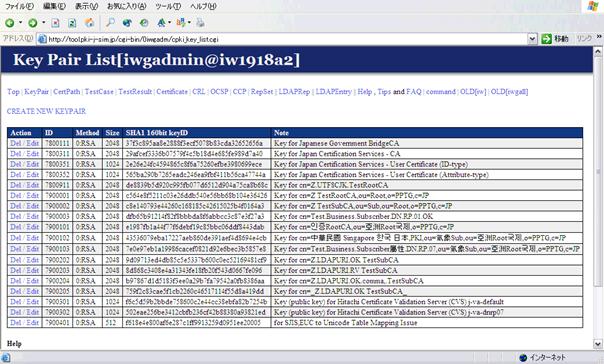Click the リンク links toolbar label
Viewport: 604px width, 364px height.
coord(584,39)
